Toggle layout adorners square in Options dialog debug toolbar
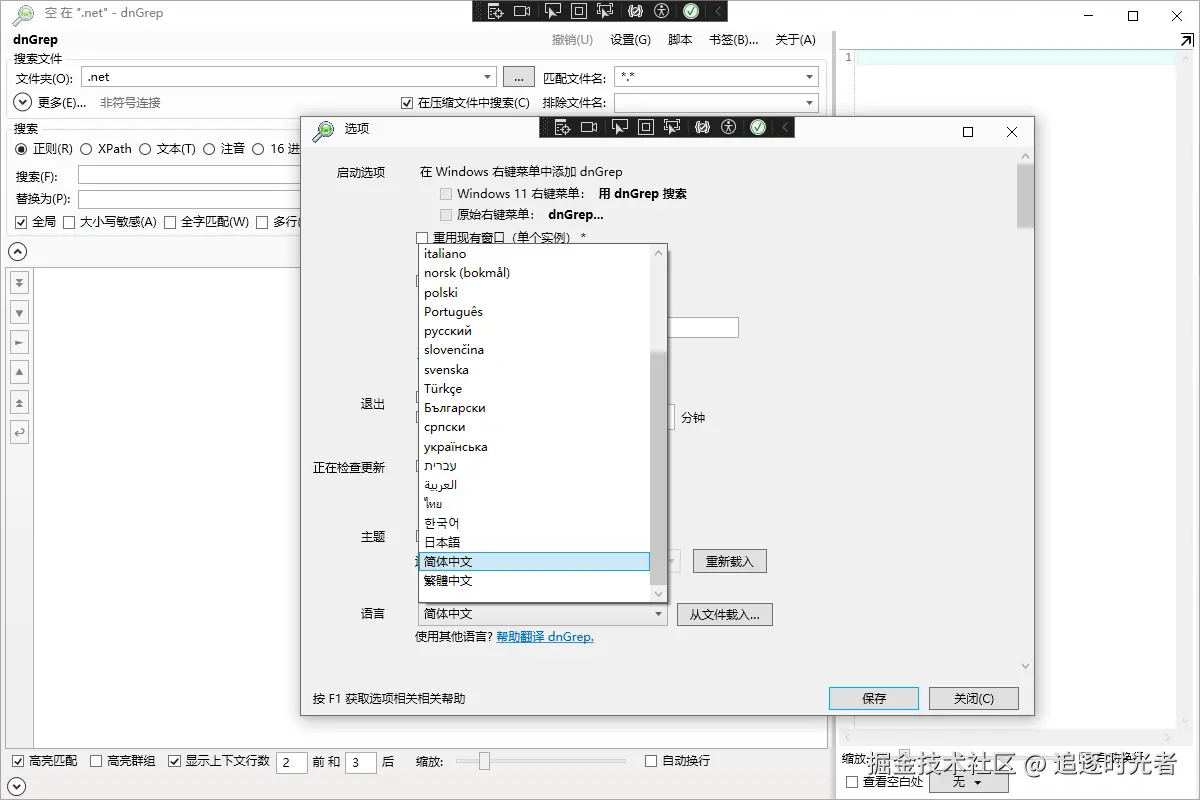1200x800 pixels. point(646,127)
